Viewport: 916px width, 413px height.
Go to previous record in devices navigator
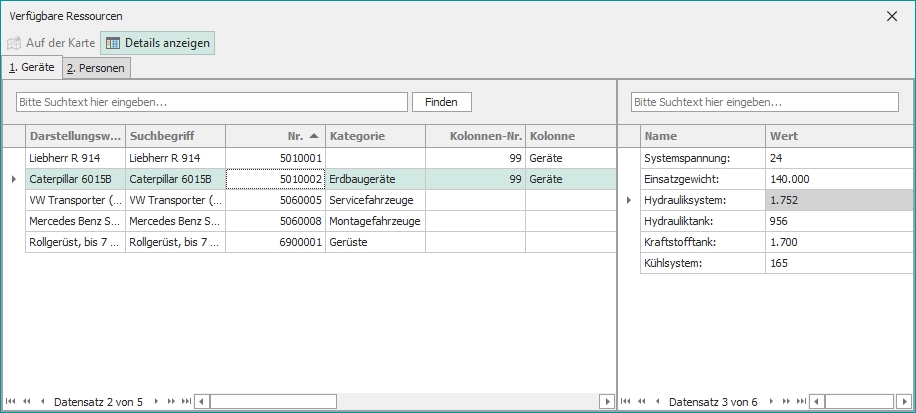pos(42,401)
